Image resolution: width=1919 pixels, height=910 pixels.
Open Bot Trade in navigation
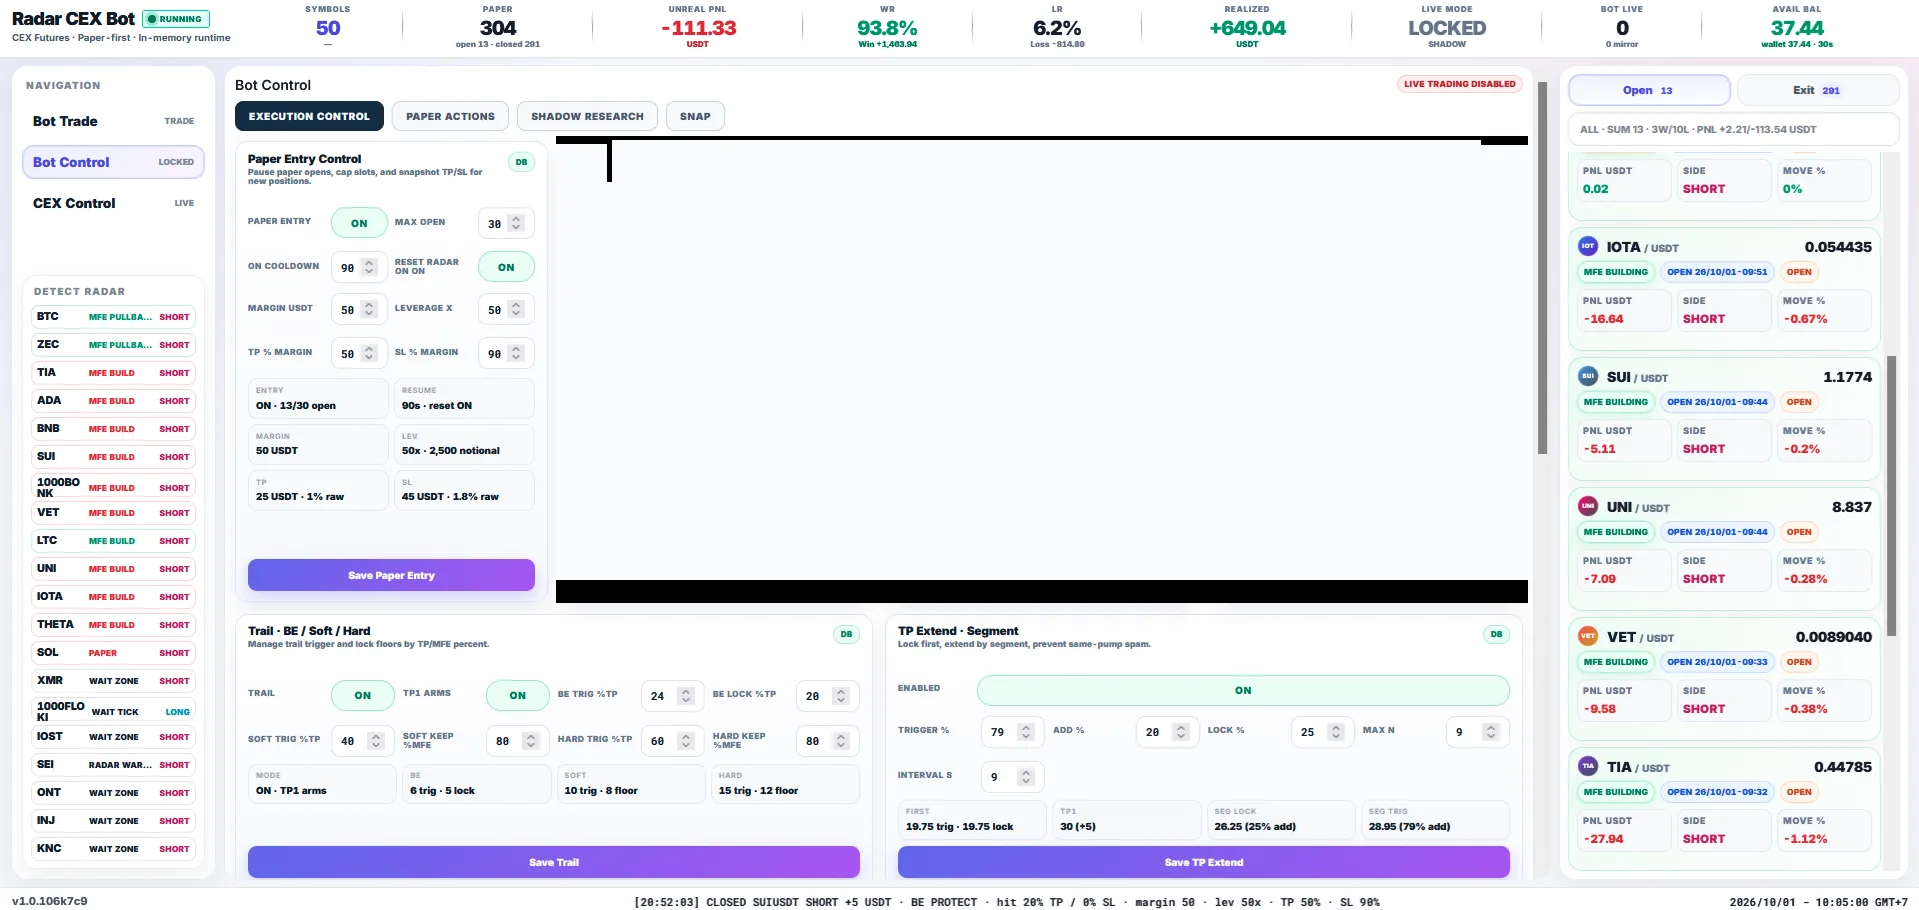coord(113,121)
